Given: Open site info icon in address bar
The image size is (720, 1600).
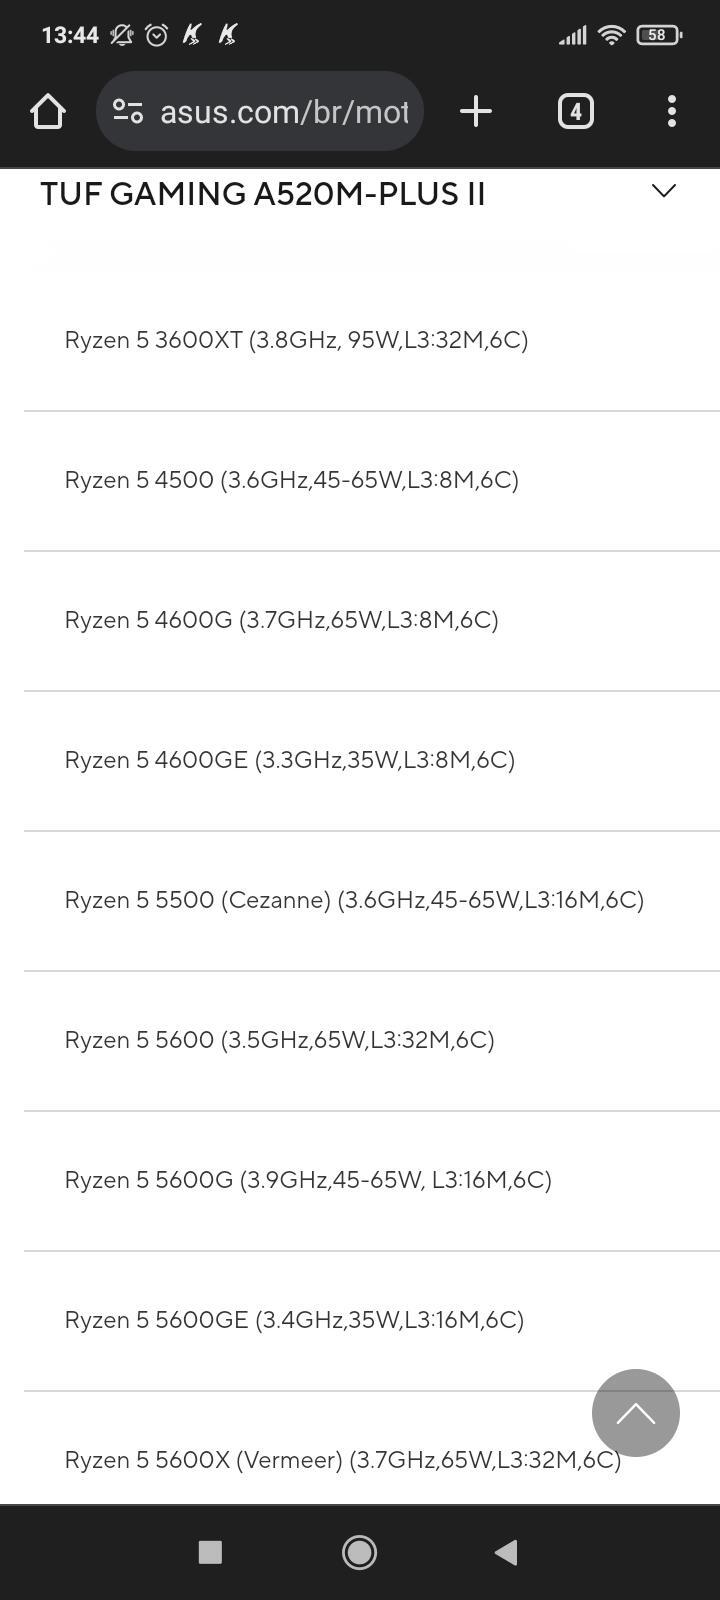Looking at the screenshot, I should click(x=128, y=111).
